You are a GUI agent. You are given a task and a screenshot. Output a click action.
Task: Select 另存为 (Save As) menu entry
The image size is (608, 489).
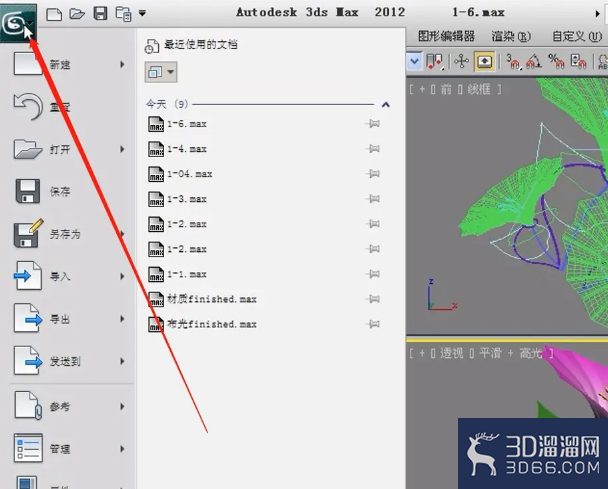tap(70, 234)
